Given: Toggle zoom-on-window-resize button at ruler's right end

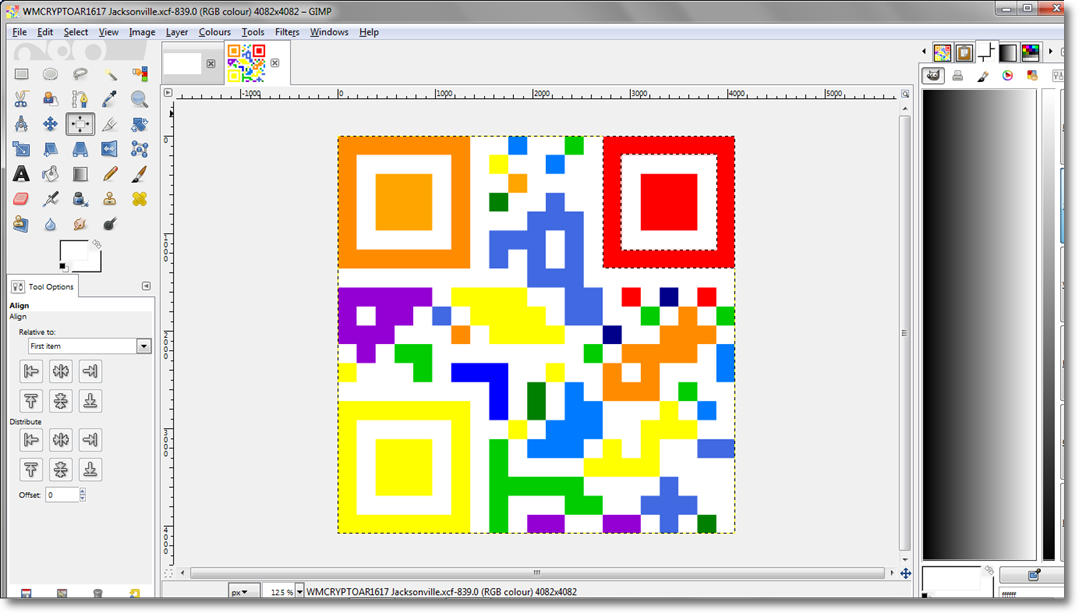Looking at the screenshot, I should 905,93.
